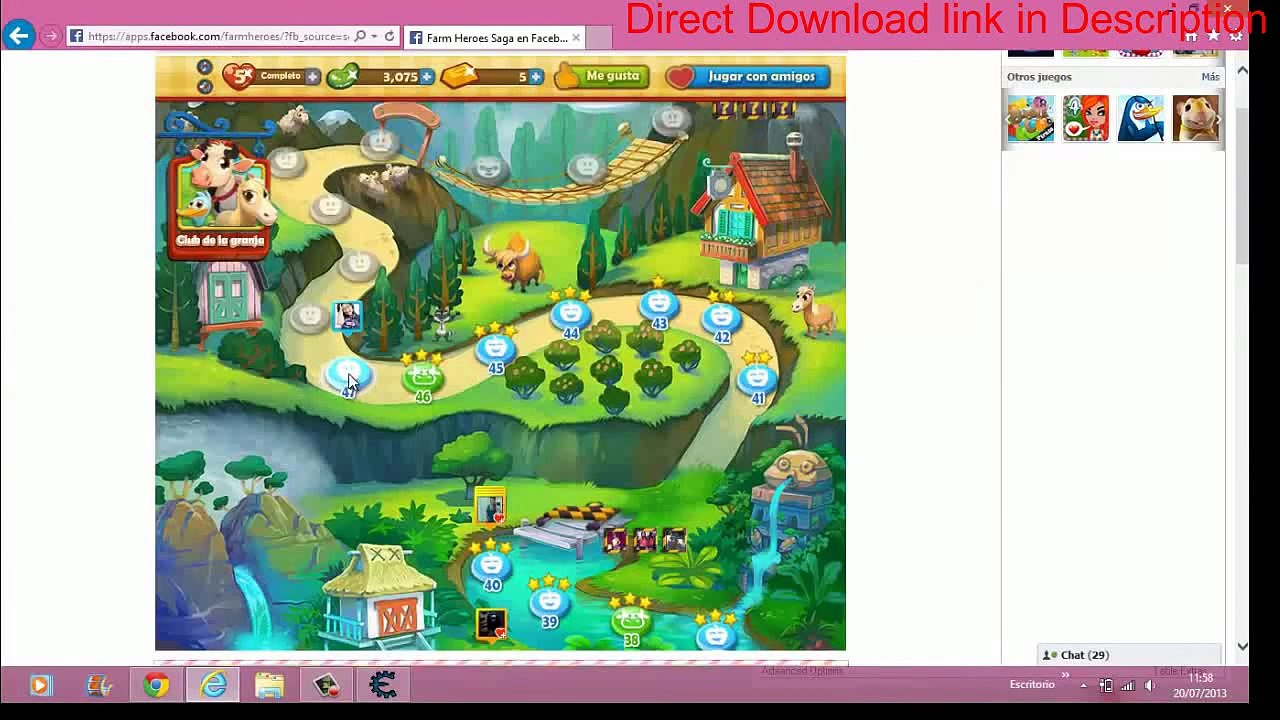This screenshot has width=1280, height=720.
Task: Click the browser forward arrow
Action: 50,37
